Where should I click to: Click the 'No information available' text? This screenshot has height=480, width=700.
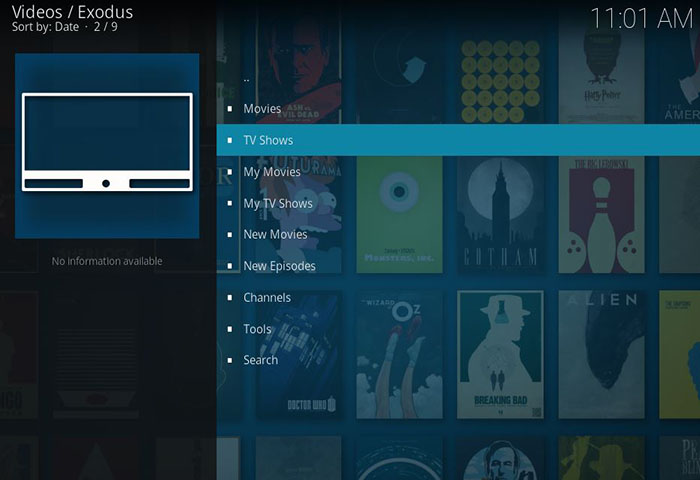coord(107,261)
